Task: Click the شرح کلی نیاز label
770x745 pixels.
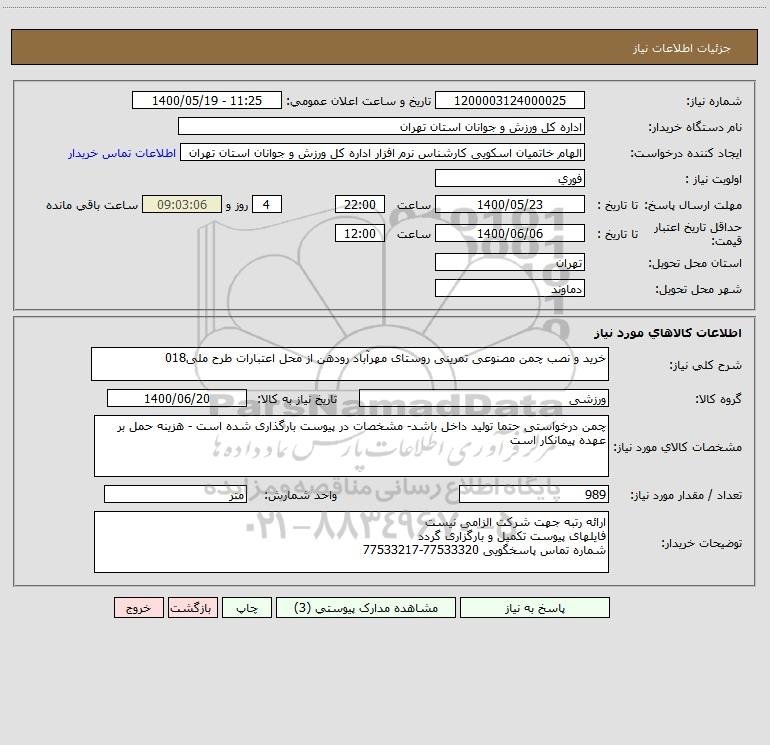Action: click(706, 365)
